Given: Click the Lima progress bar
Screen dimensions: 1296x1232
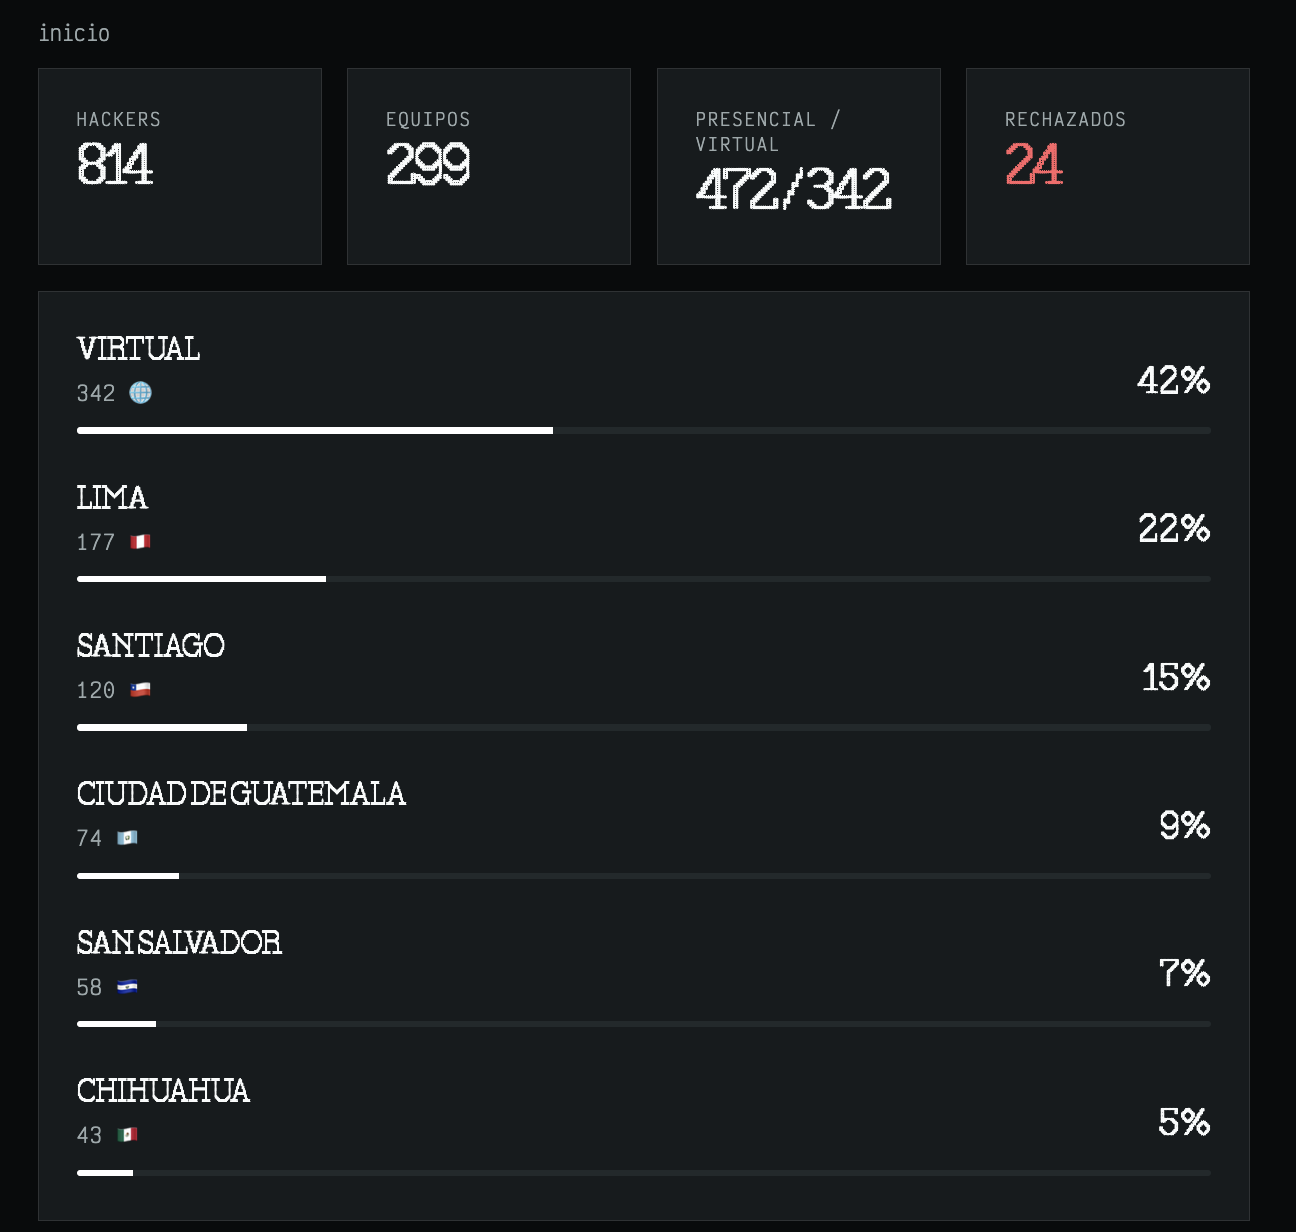Looking at the screenshot, I should coord(643,579).
